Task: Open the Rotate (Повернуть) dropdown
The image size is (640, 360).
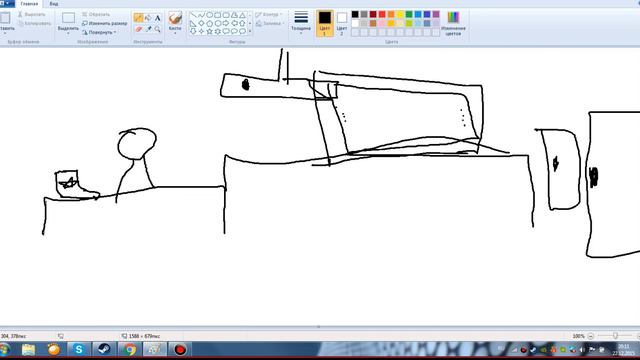Action: pos(100,32)
